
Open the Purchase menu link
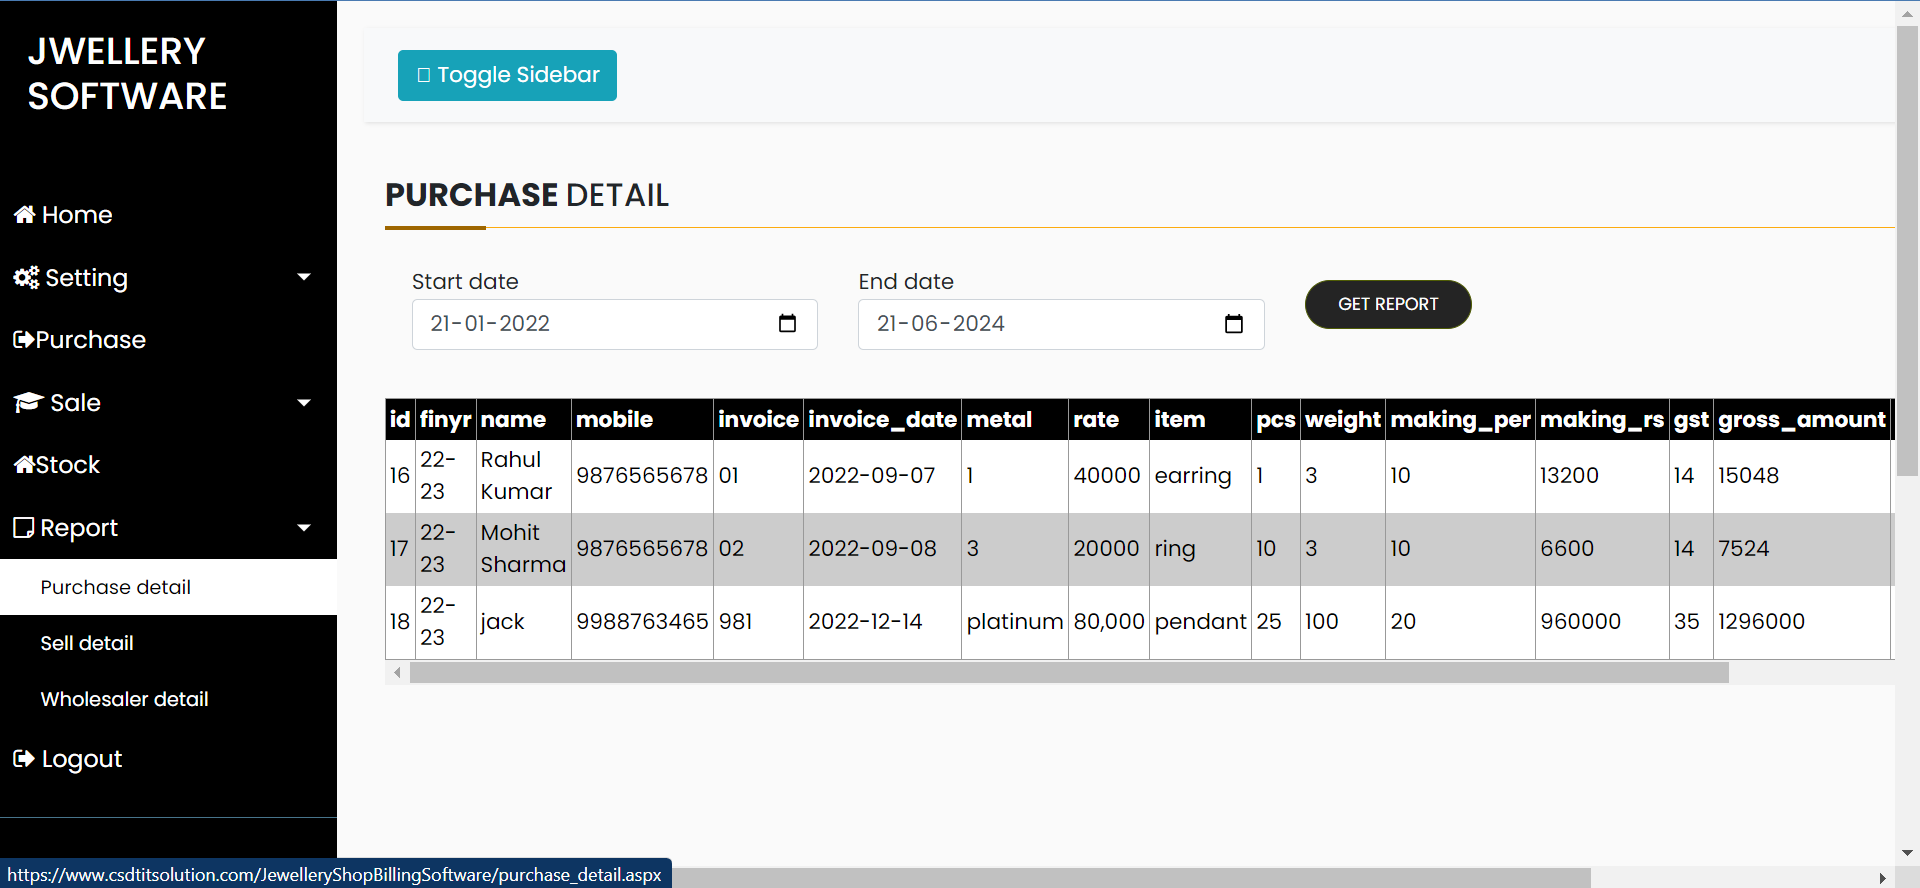[91, 340]
